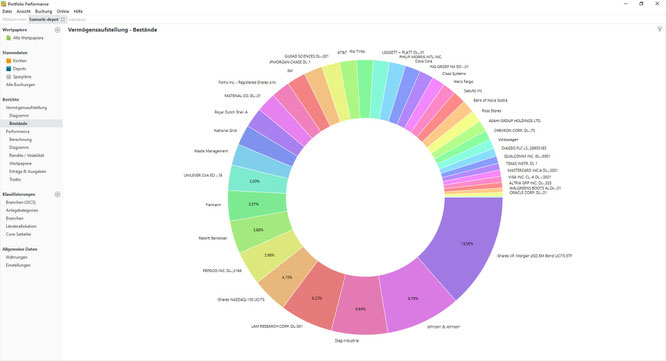Image resolution: width=666 pixels, height=361 pixels.
Task: Open Branchen (GICS) classification
Action: click(21, 203)
